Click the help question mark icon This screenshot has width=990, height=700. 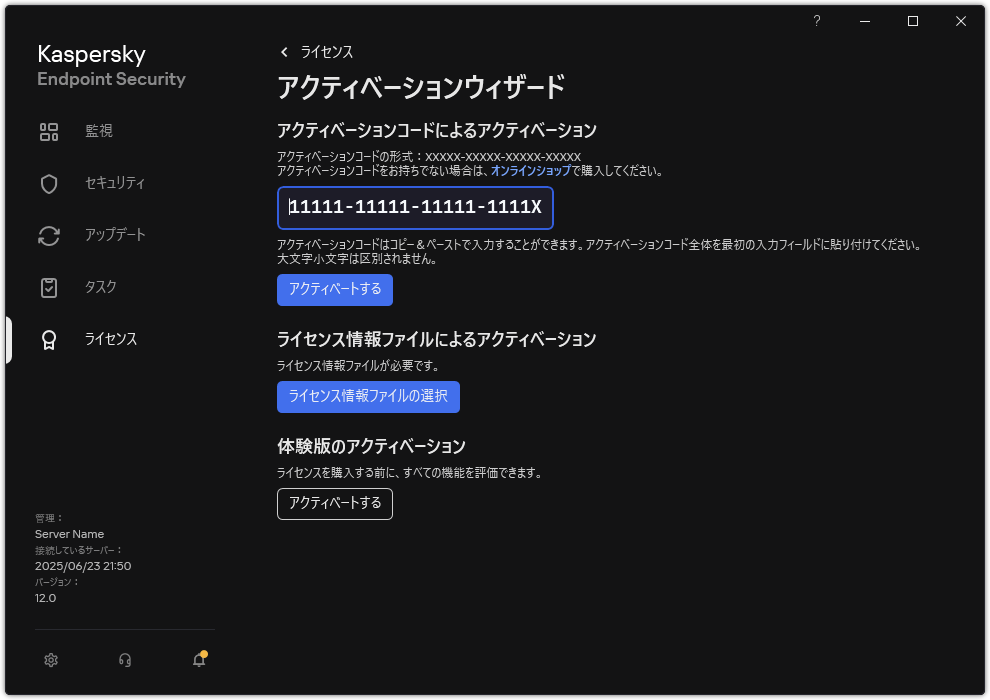coord(816,21)
